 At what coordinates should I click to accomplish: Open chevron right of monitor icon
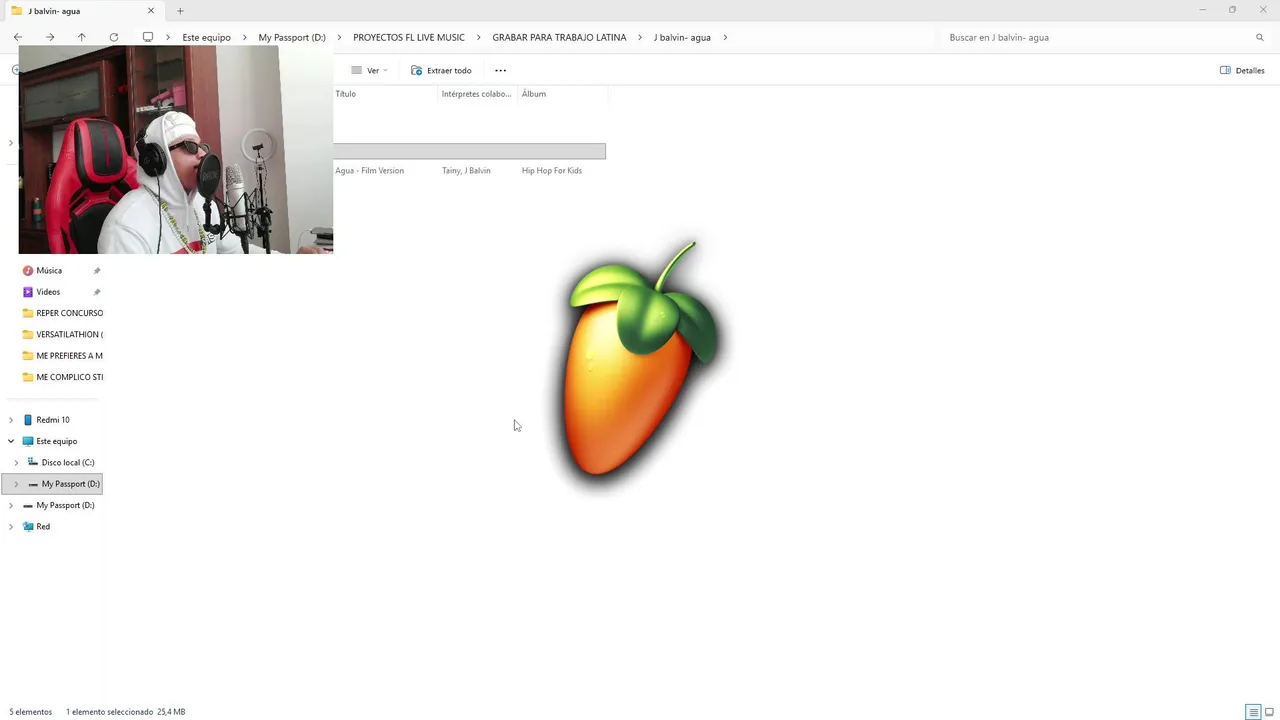[168, 37]
